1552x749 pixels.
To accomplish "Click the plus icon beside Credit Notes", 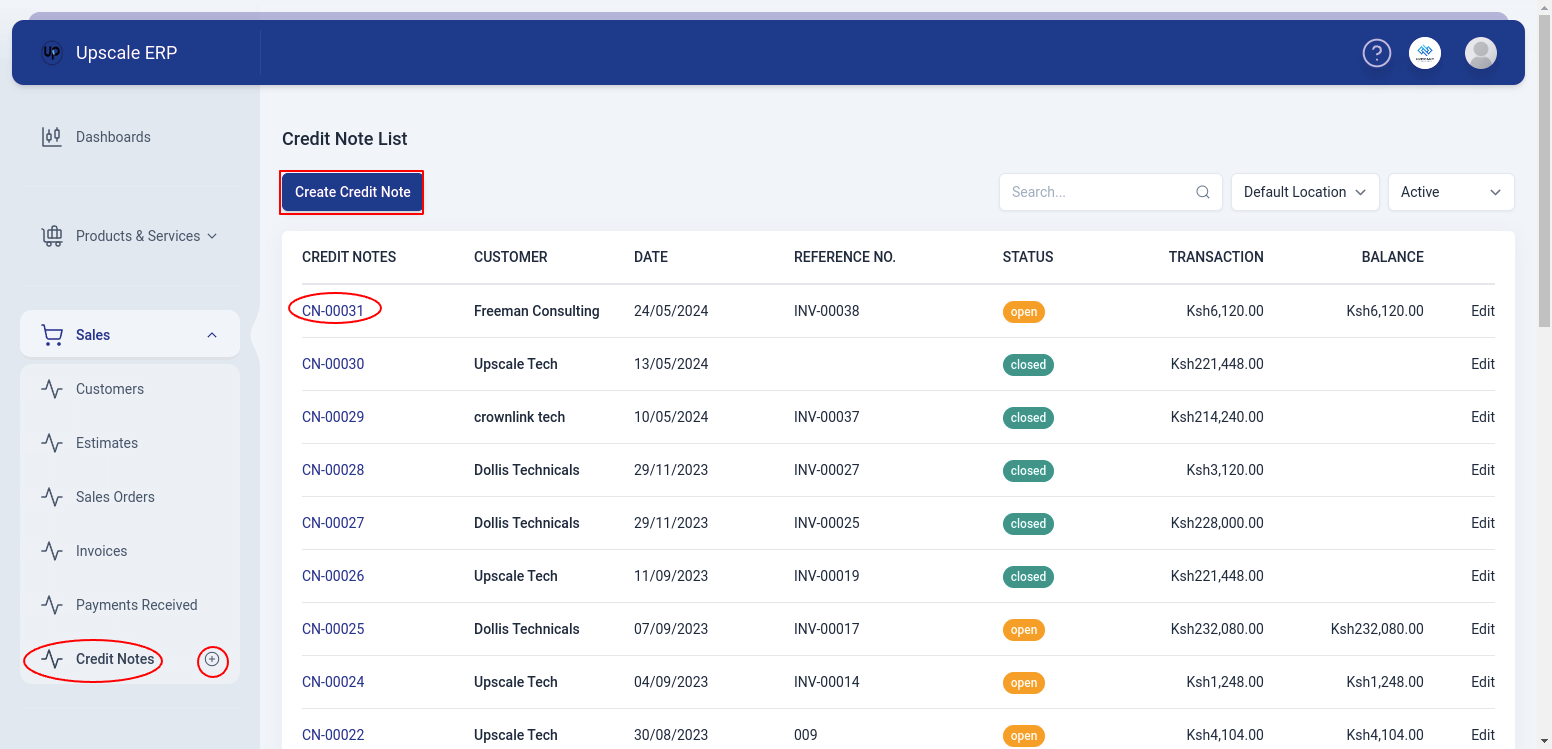I will click(x=212, y=660).
